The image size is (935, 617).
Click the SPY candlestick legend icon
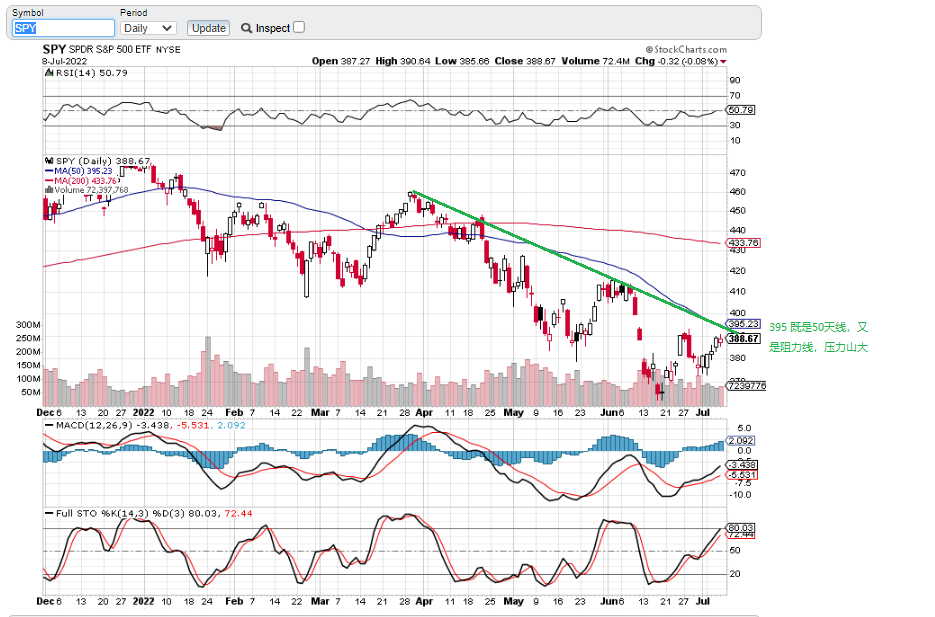coord(48,161)
